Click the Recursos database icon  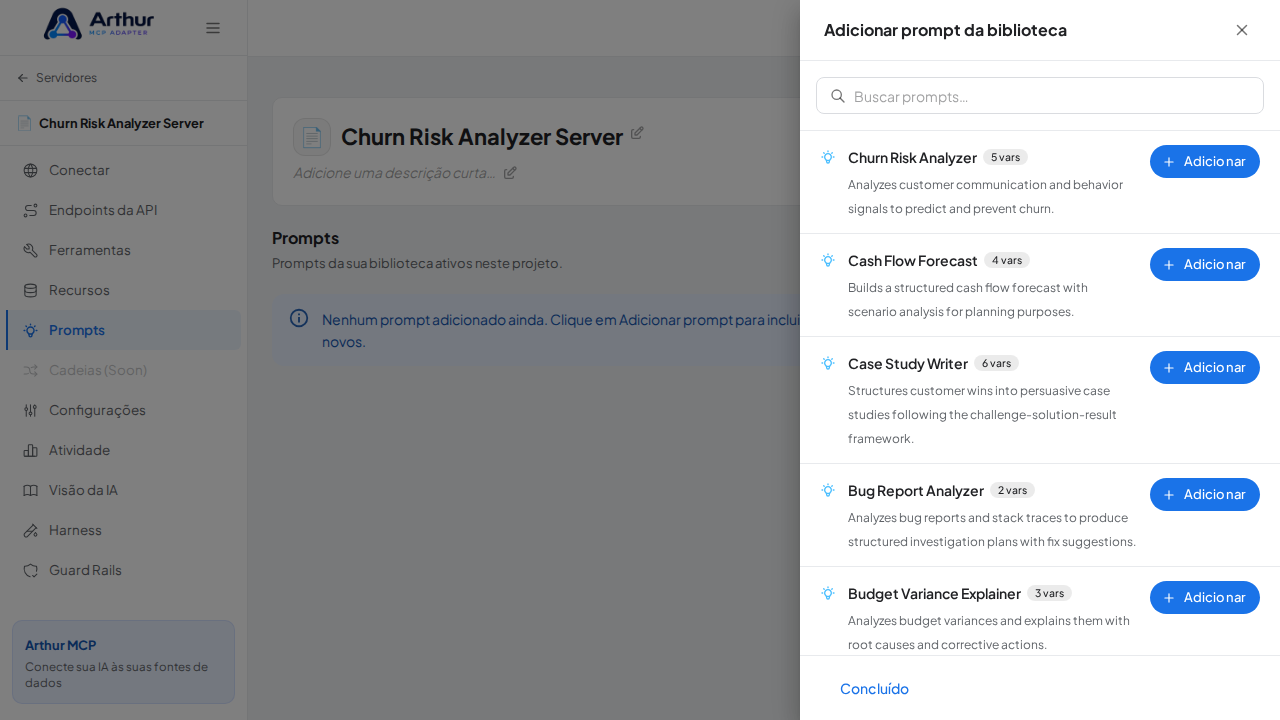(30, 290)
